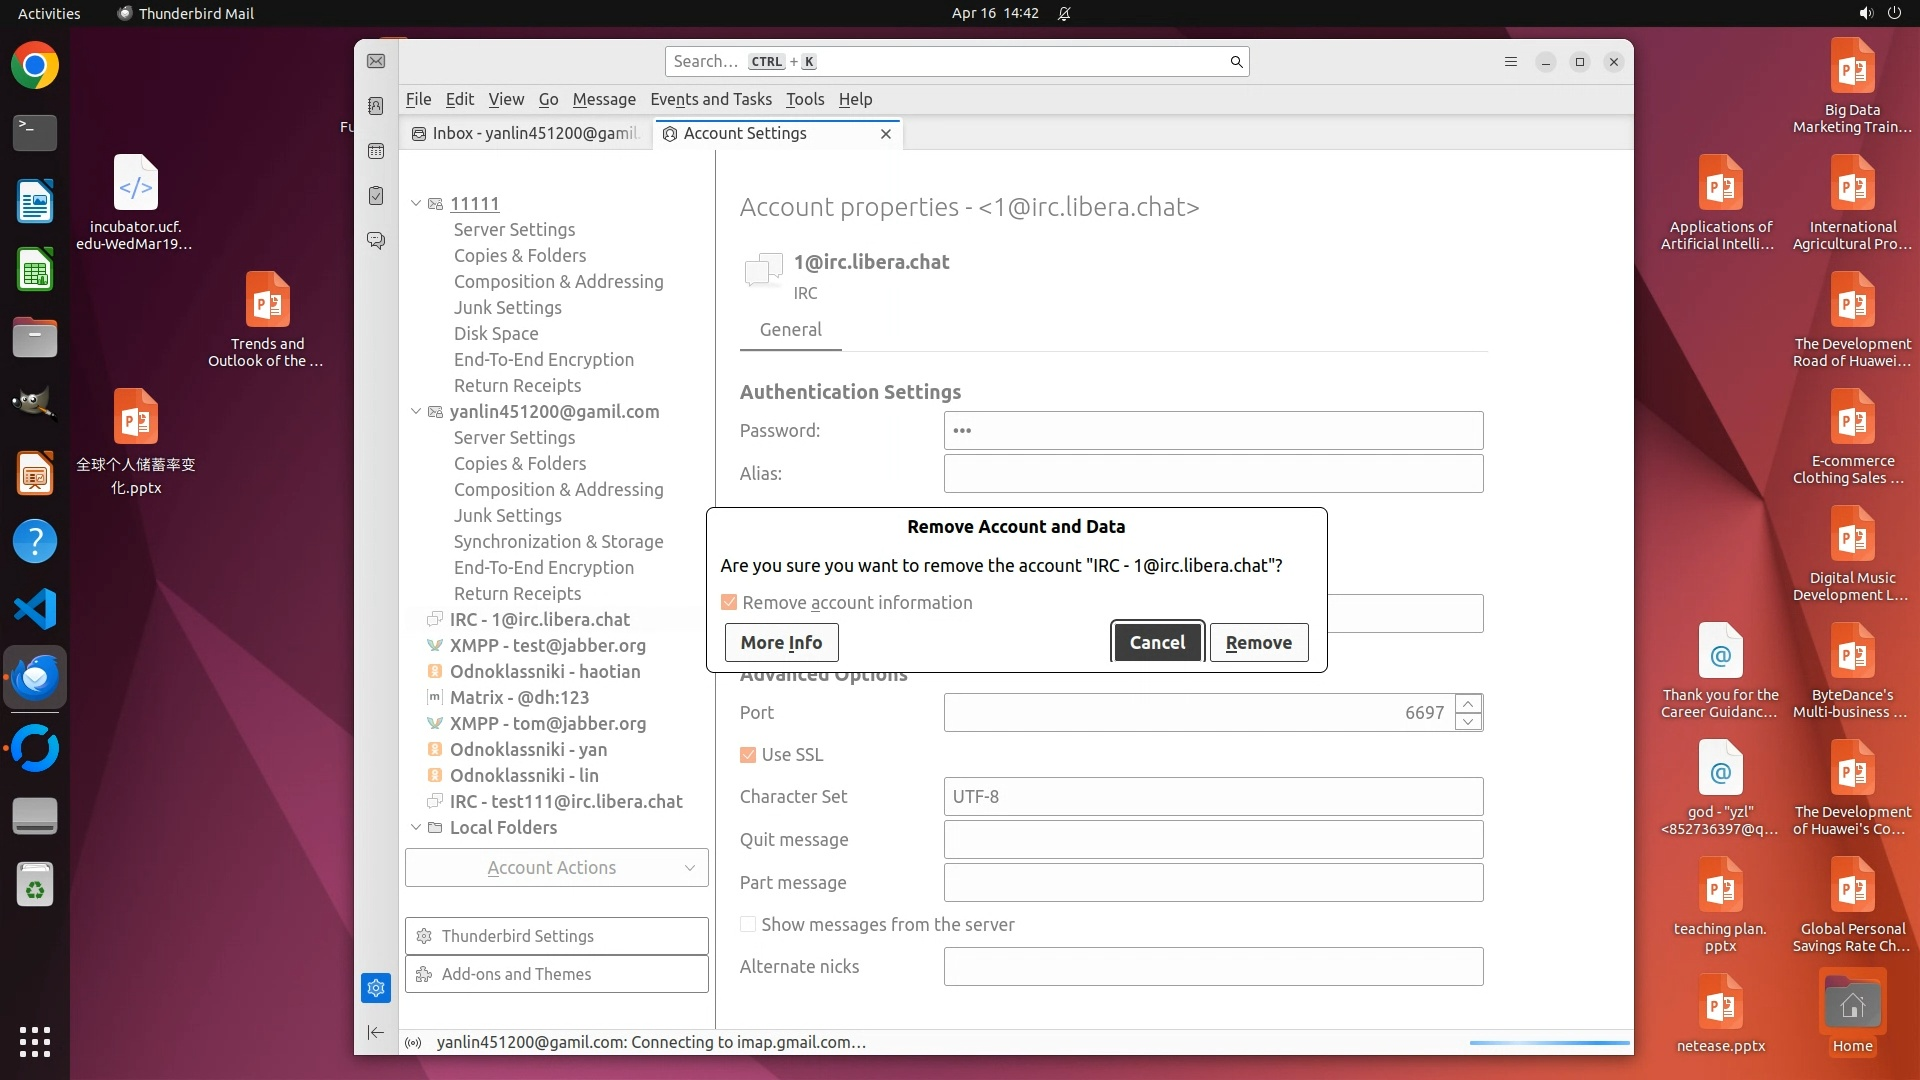
Task: Collapse the yanlin451200@gamil.com account tree
Action: [x=416, y=412]
